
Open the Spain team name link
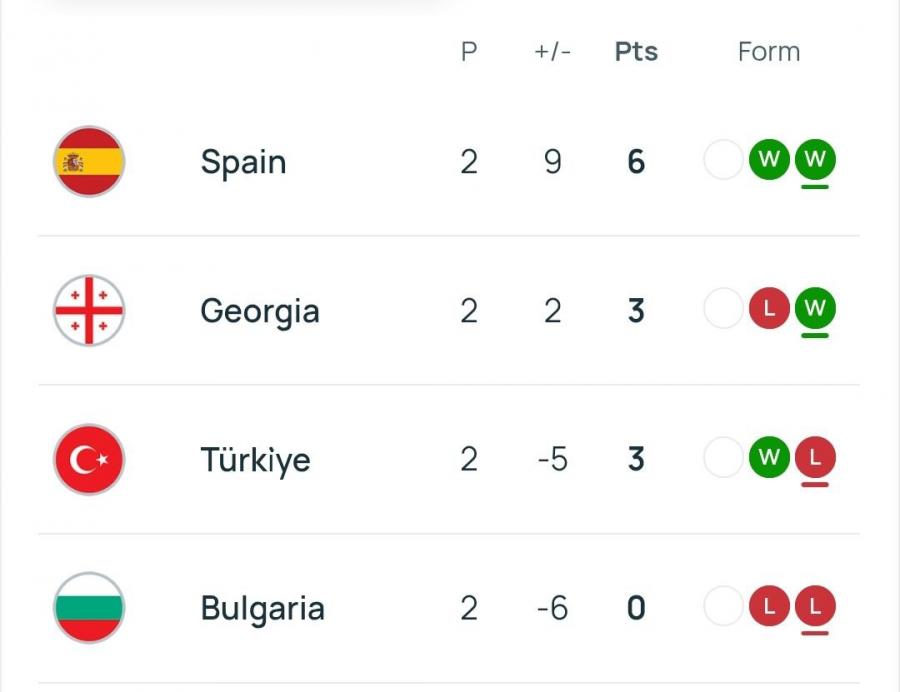(x=243, y=162)
